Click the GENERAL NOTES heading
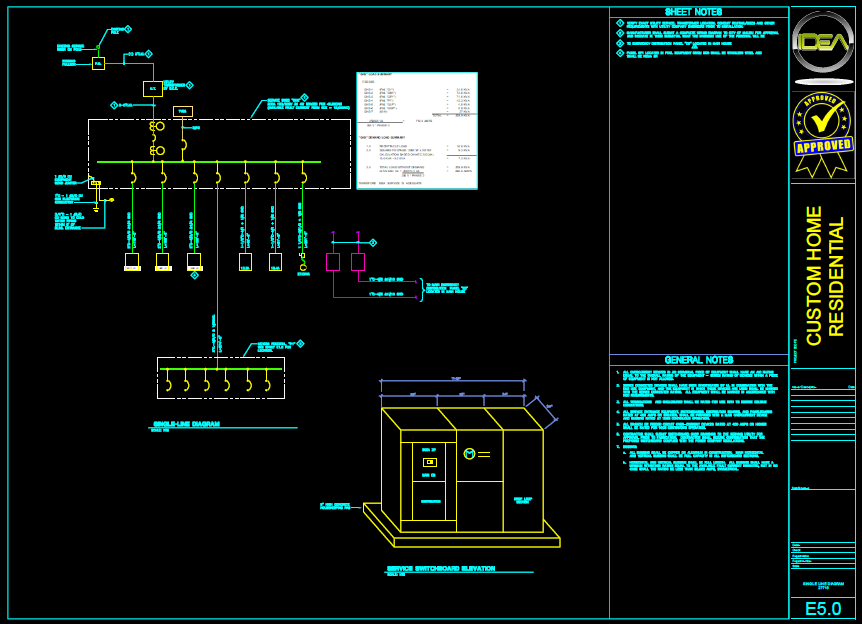Screen dimensions: 862x624 tap(699, 360)
